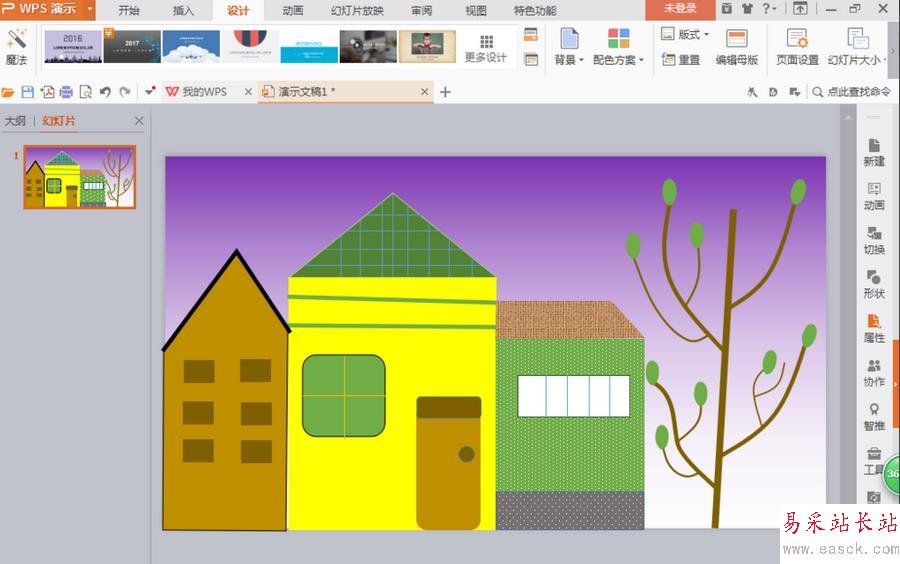Click the 重置 (Reset) button

[681, 60]
